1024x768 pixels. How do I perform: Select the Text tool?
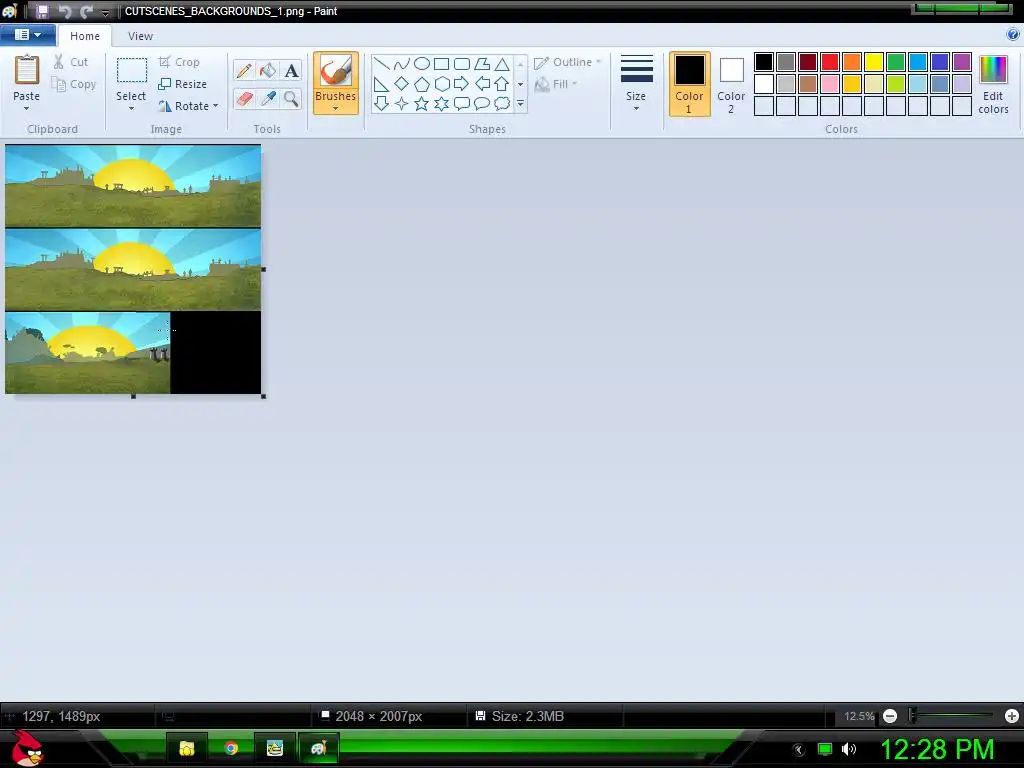pos(291,71)
